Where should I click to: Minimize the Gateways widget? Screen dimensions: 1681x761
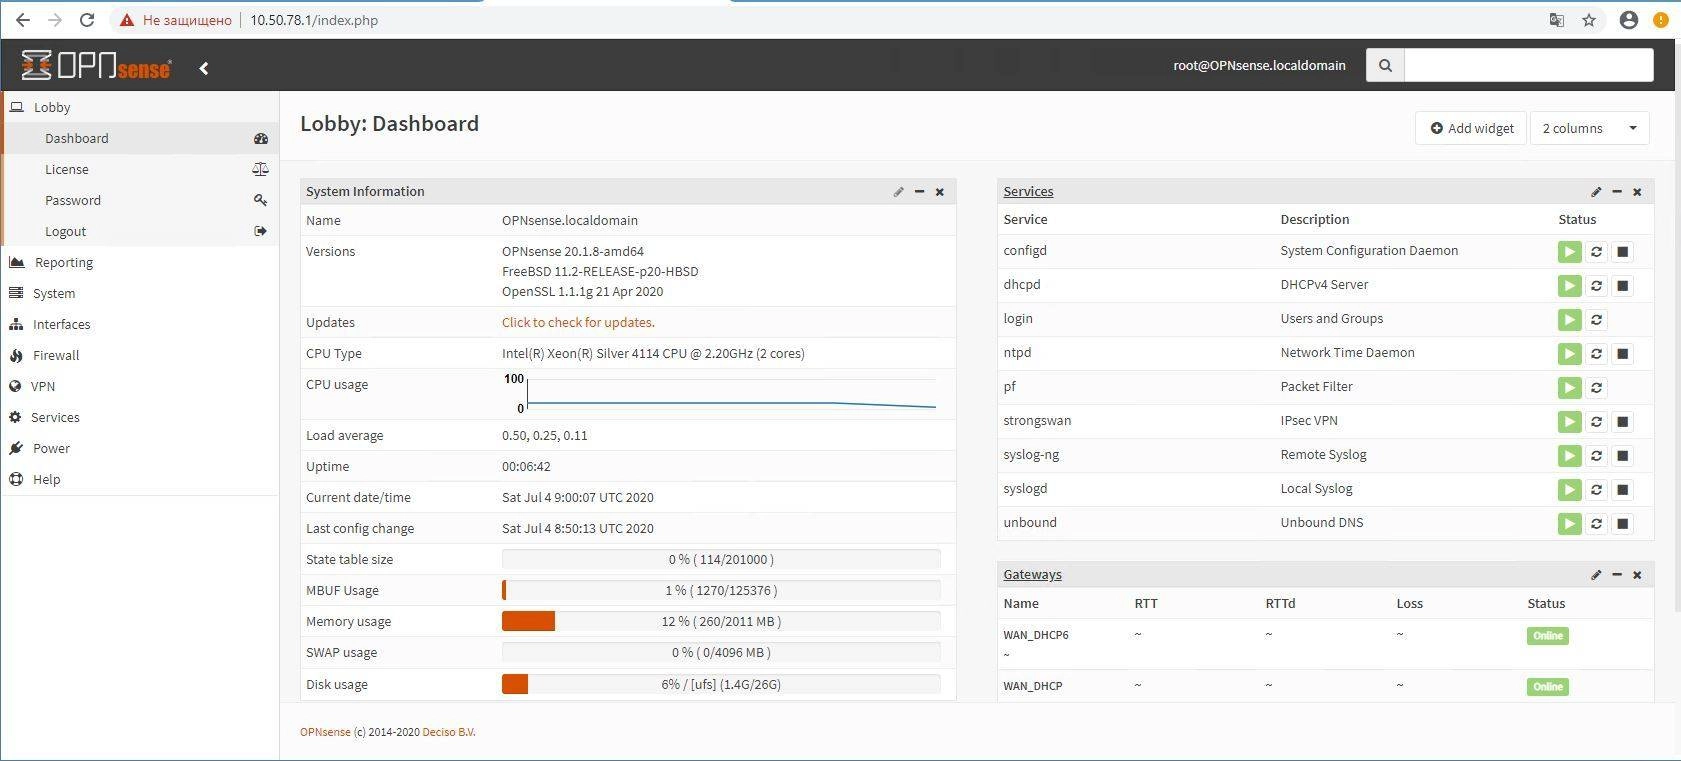(1617, 575)
